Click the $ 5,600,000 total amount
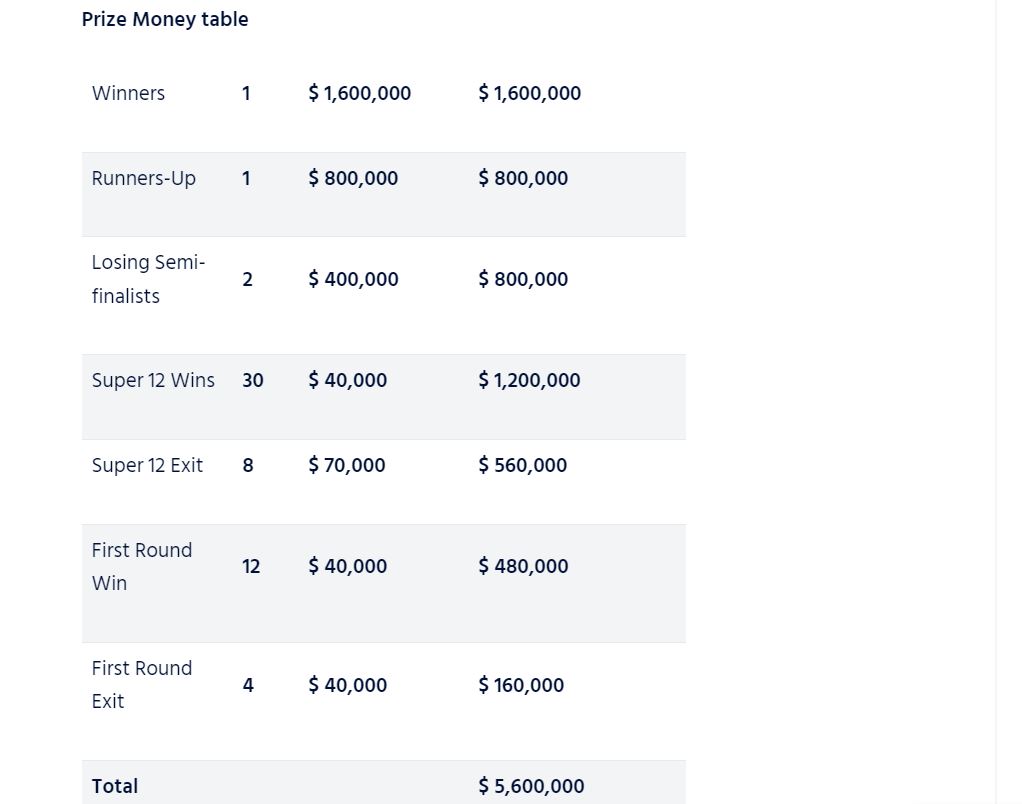Viewport: 1022px width, 804px height. [x=531, y=786]
